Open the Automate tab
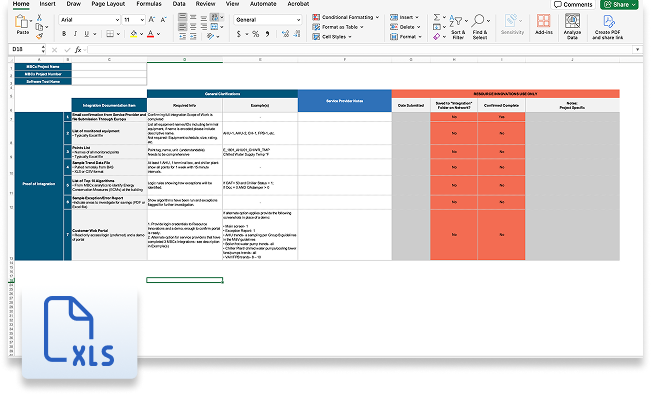The width and height of the screenshot is (651, 395). point(263,4)
